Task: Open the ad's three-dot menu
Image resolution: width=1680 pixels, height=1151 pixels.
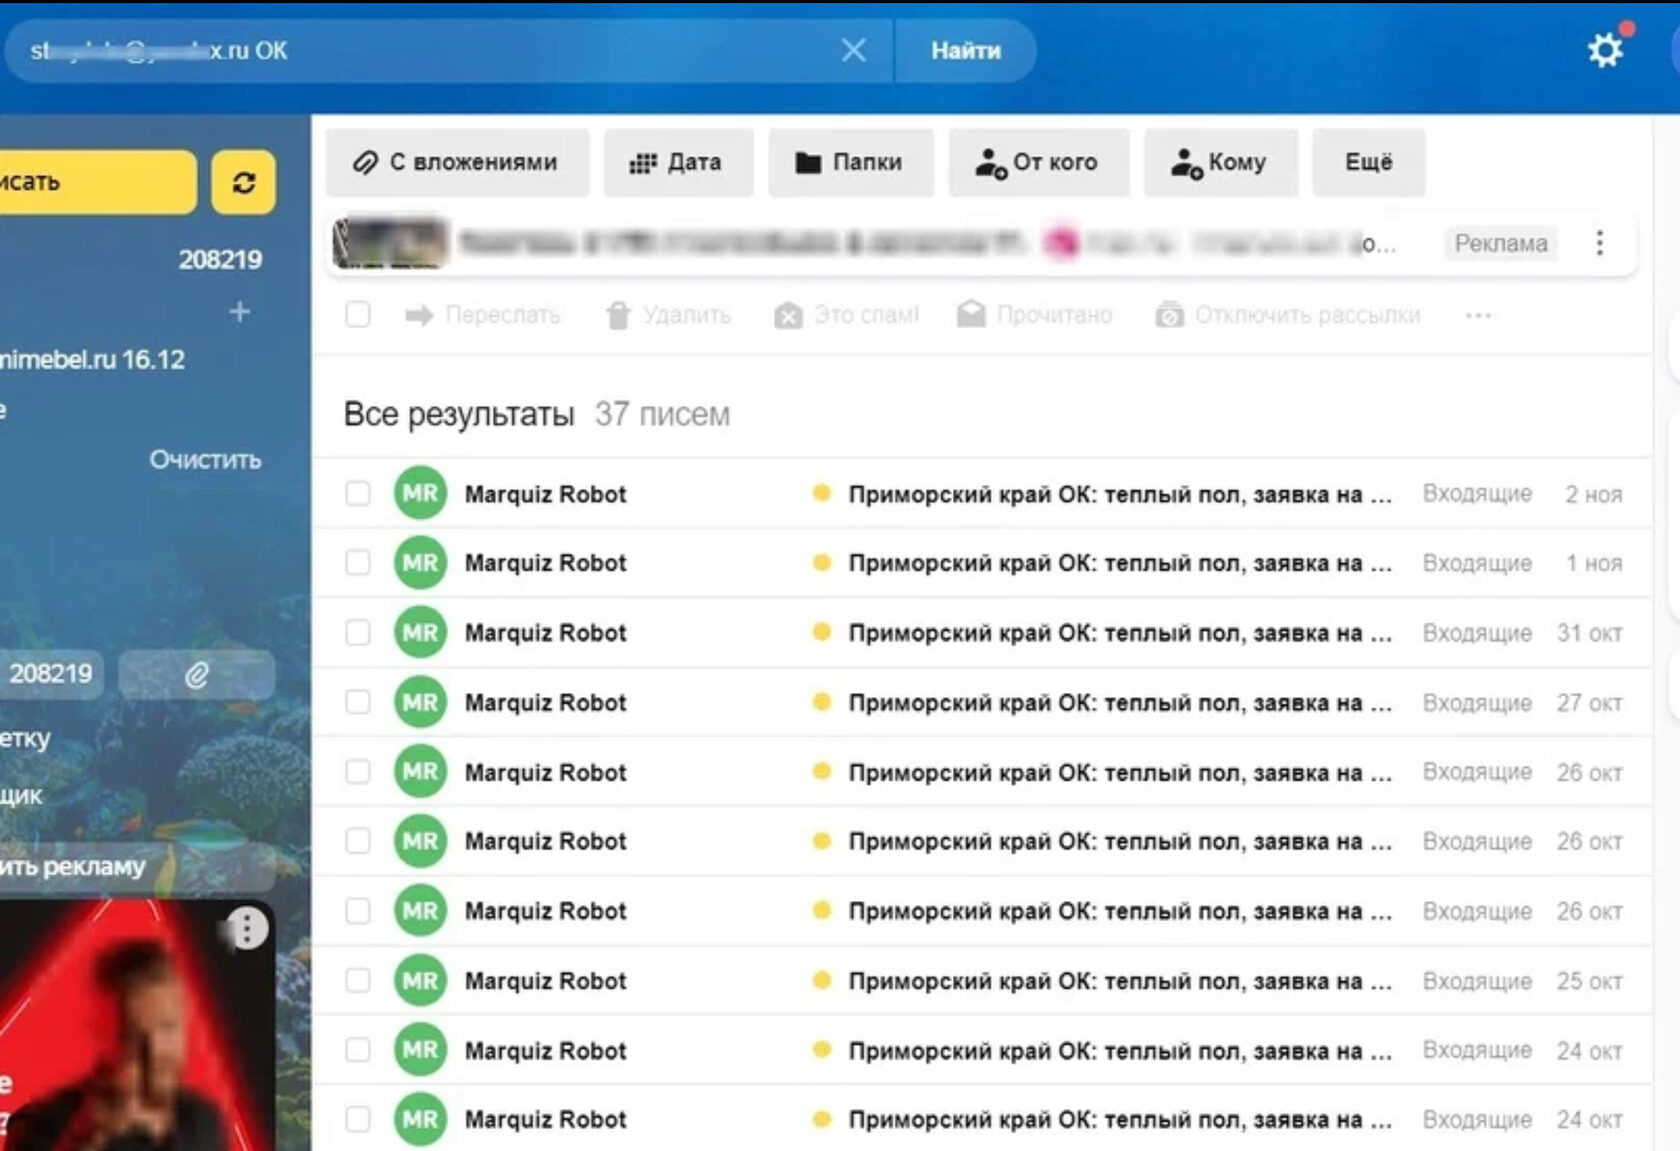Action: point(1600,243)
